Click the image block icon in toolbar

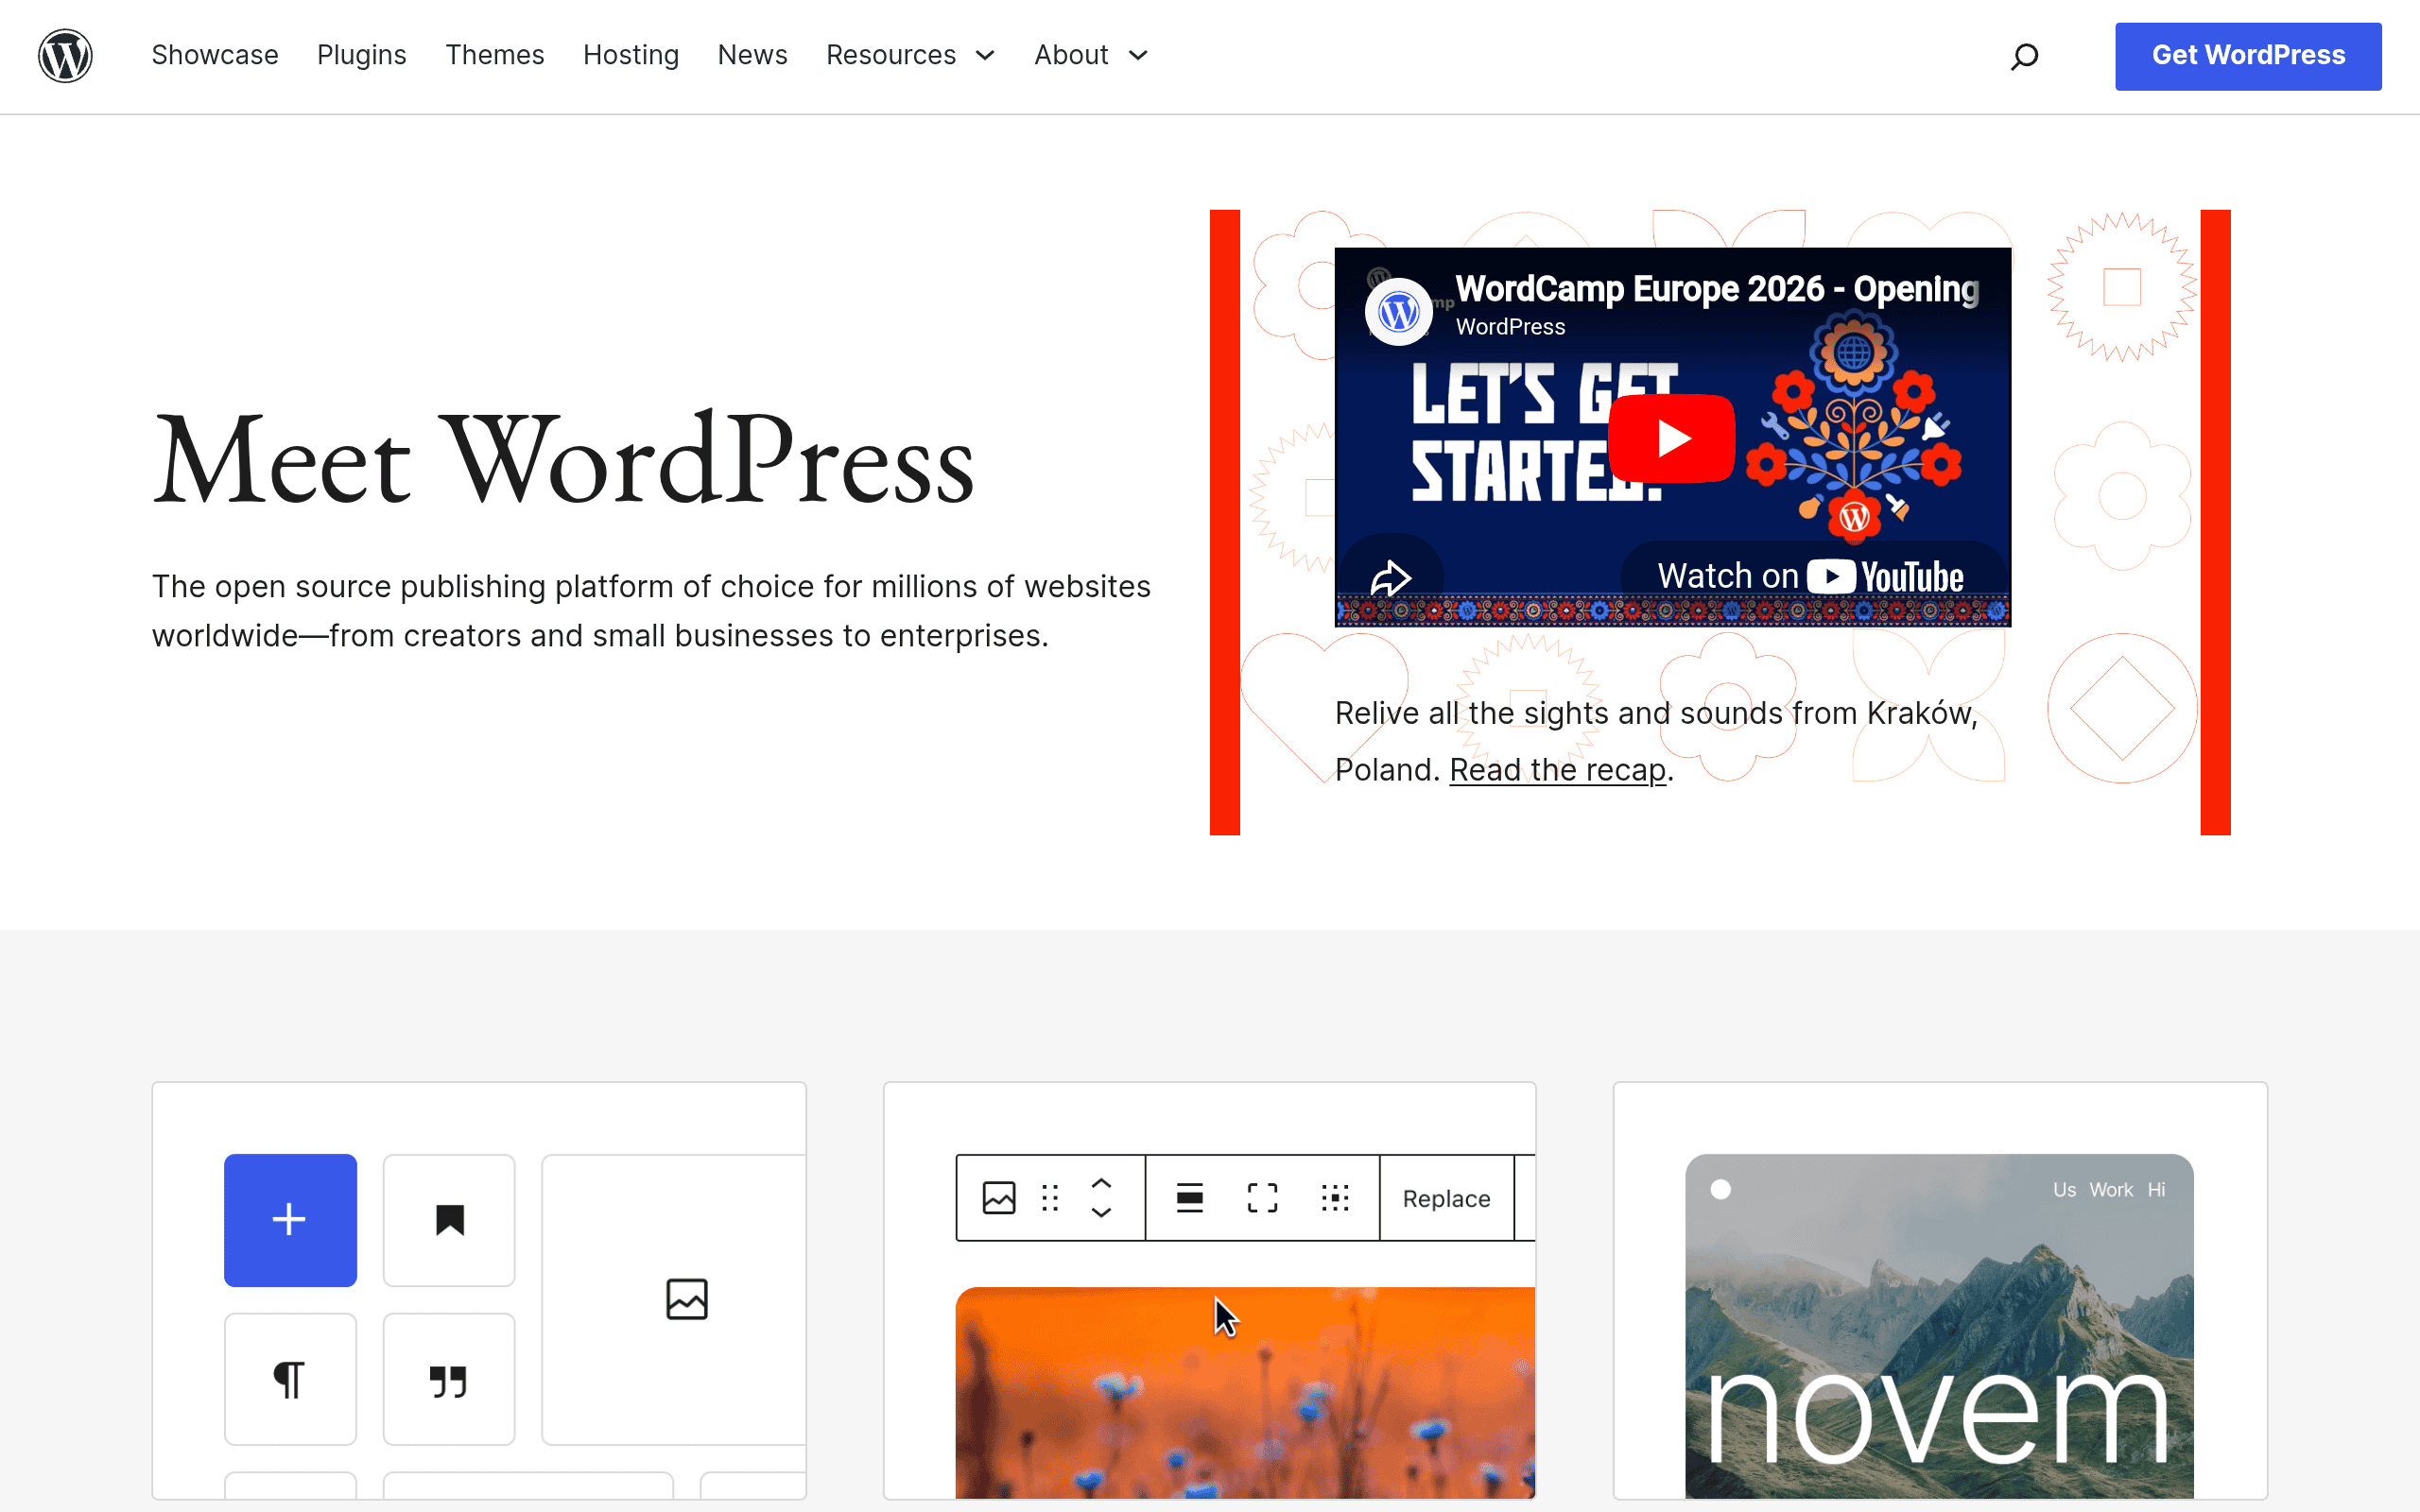click(x=999, y=1198)
